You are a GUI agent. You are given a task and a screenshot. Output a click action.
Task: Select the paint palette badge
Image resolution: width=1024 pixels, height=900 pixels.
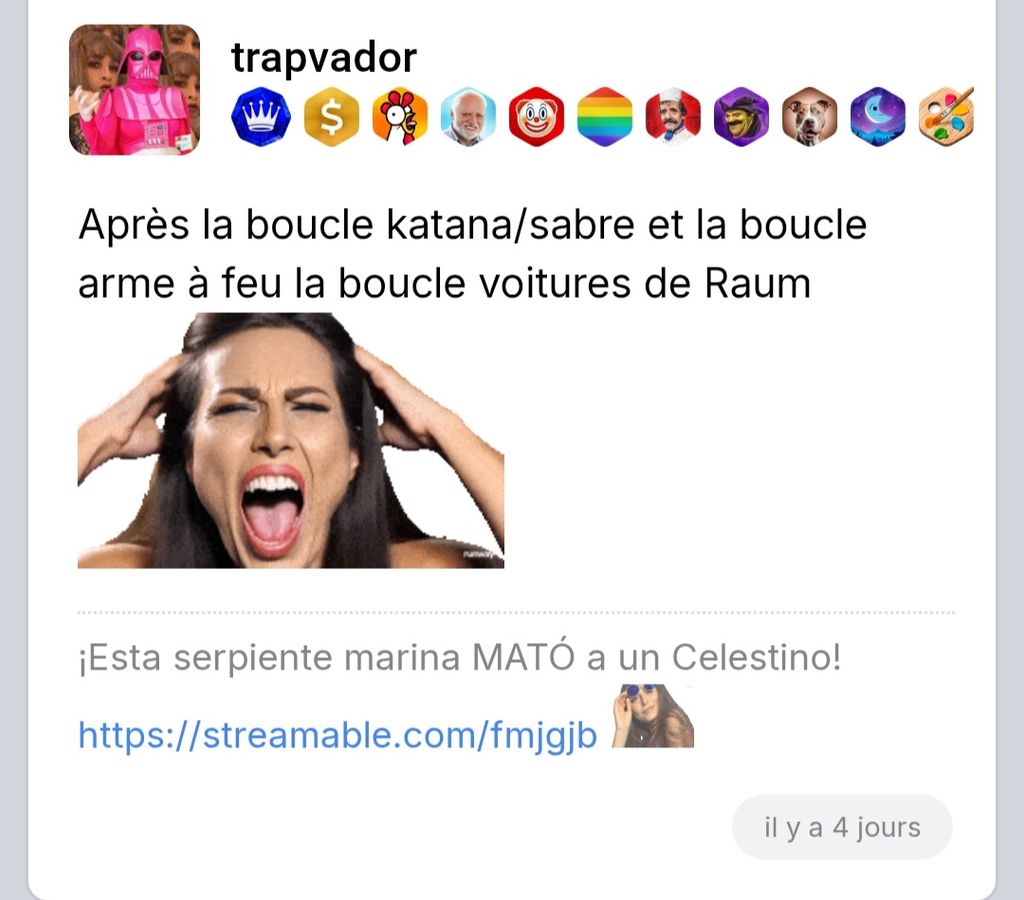click(x=946, y=116)
